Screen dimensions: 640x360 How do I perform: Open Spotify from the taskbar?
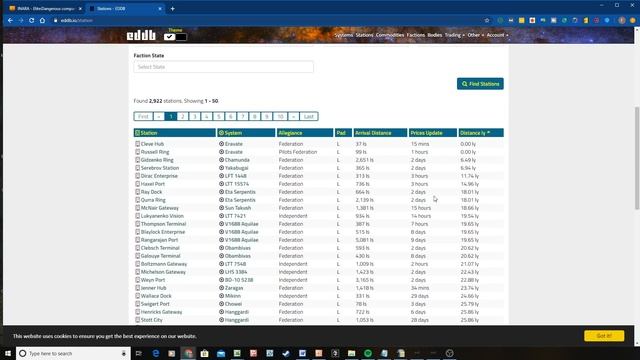(x=368, y=353)
